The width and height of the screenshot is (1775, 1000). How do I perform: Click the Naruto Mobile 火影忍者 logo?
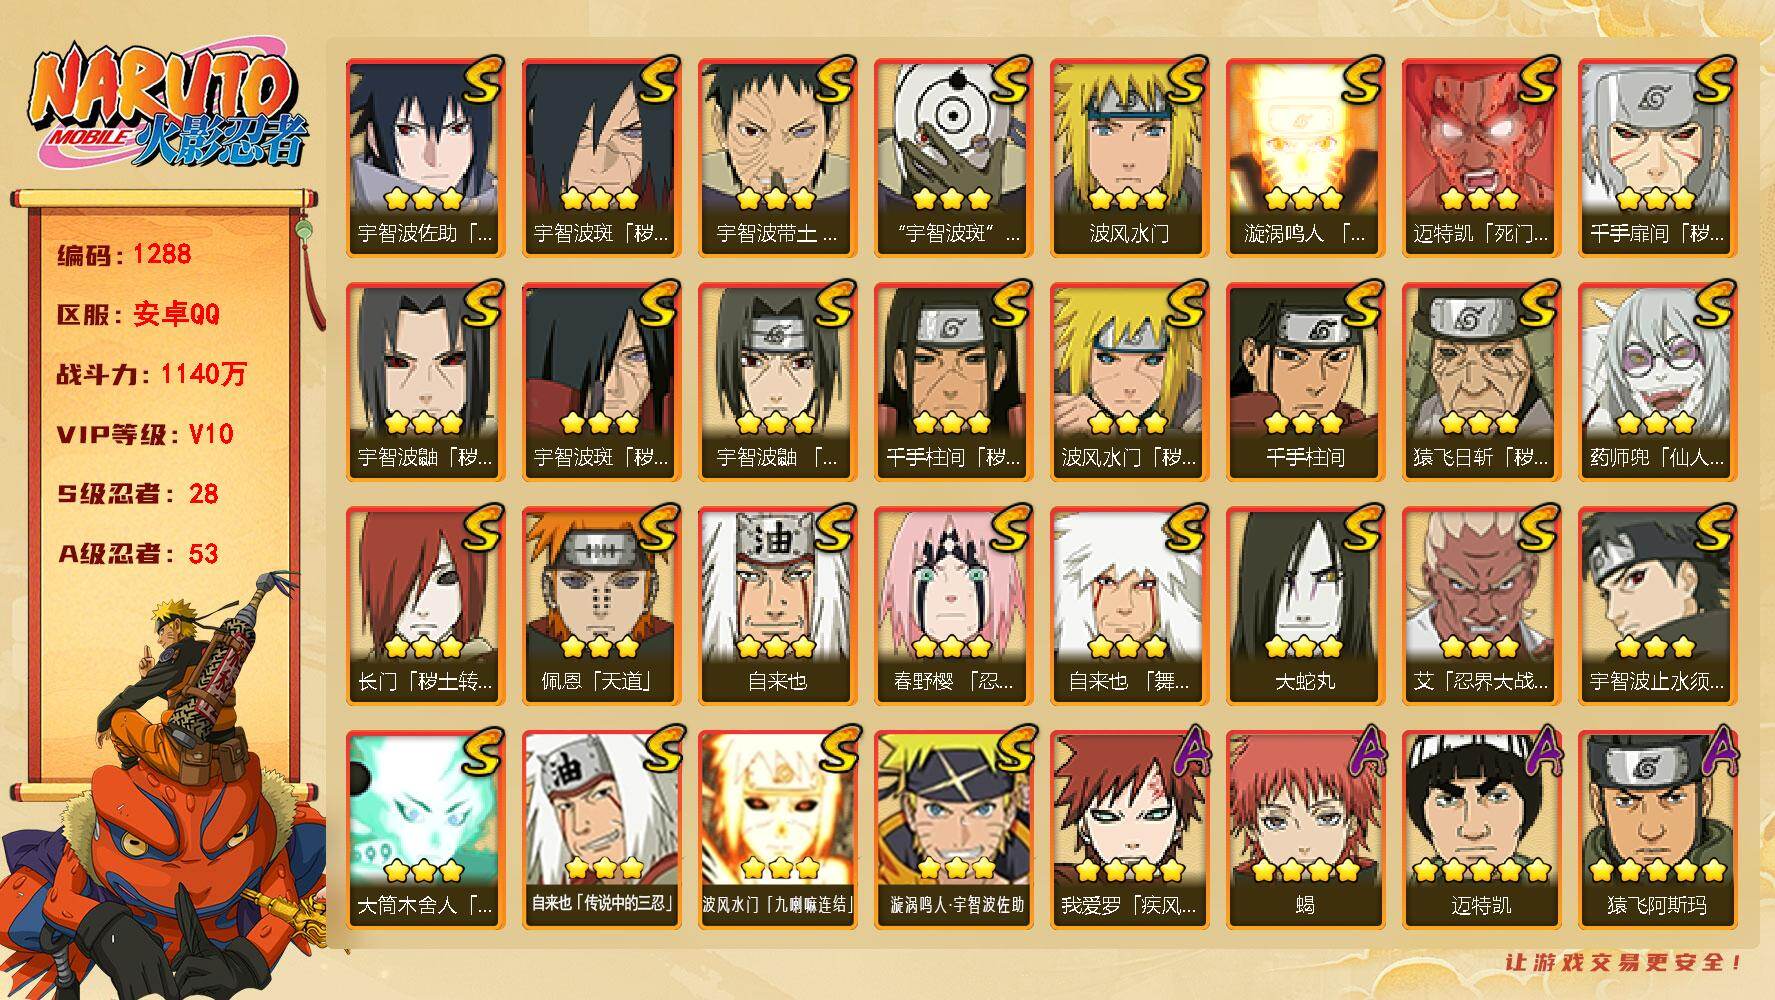click(167, 107)
